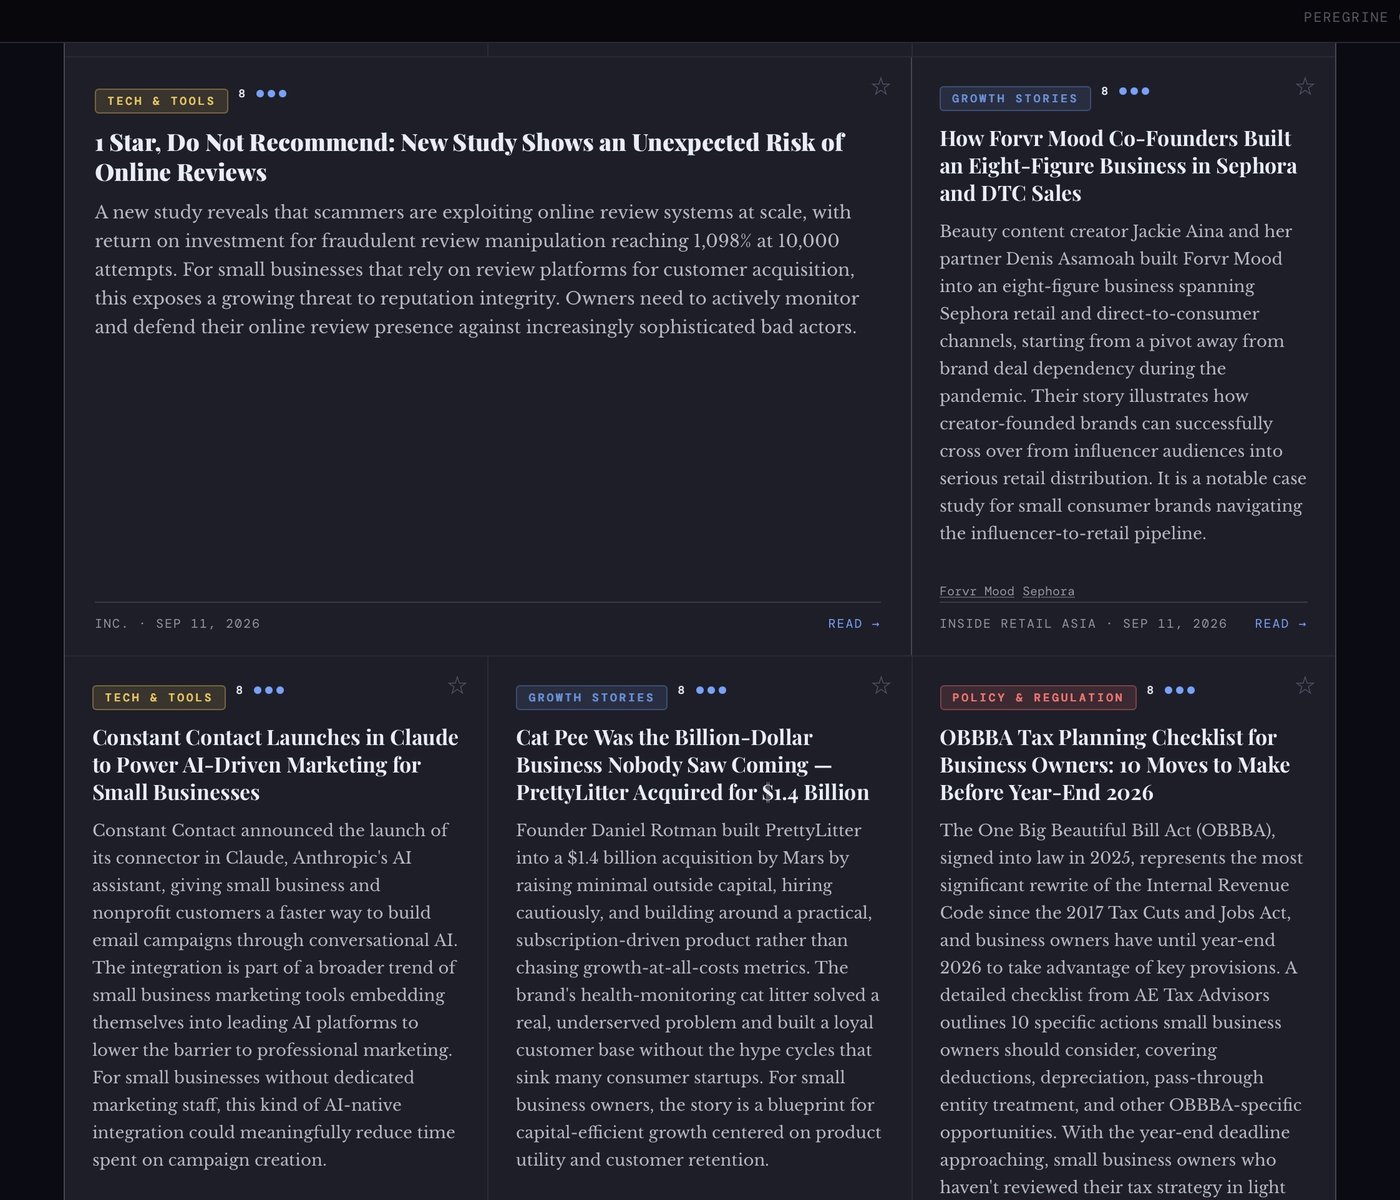Click score dots on OBBBA tax card
This screenshot has height=1200, width=1400.
tap(1180, 690)
